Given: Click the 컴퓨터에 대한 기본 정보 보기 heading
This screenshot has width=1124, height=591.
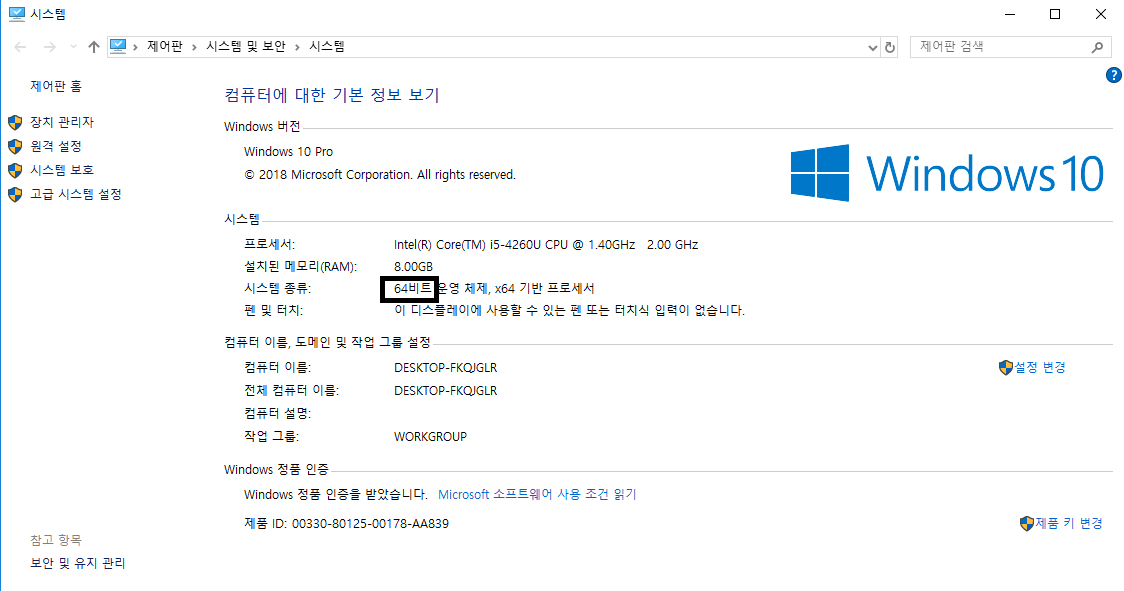Looking at the screenshot, I should tap(332, 95).
